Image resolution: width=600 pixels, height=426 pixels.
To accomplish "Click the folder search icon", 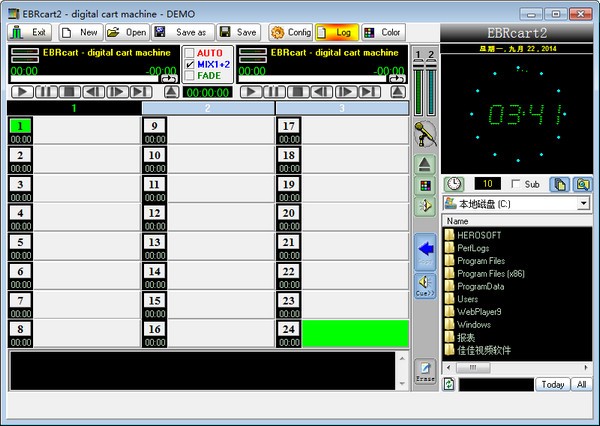I will pos(582,184).
